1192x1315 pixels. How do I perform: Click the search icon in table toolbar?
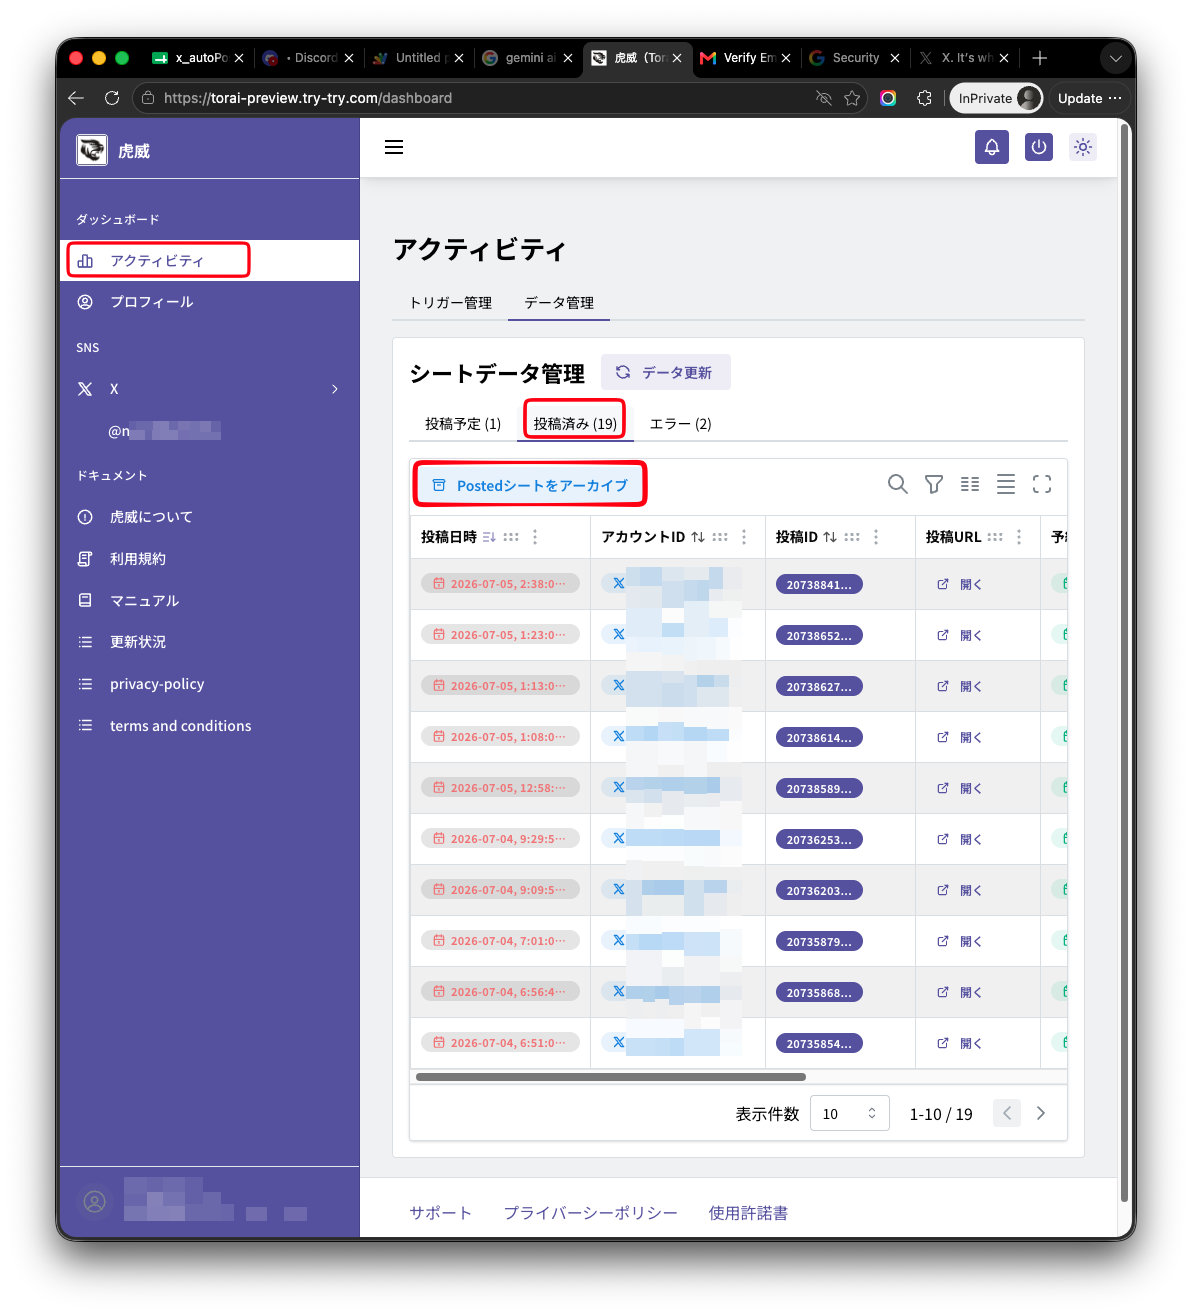898,484
